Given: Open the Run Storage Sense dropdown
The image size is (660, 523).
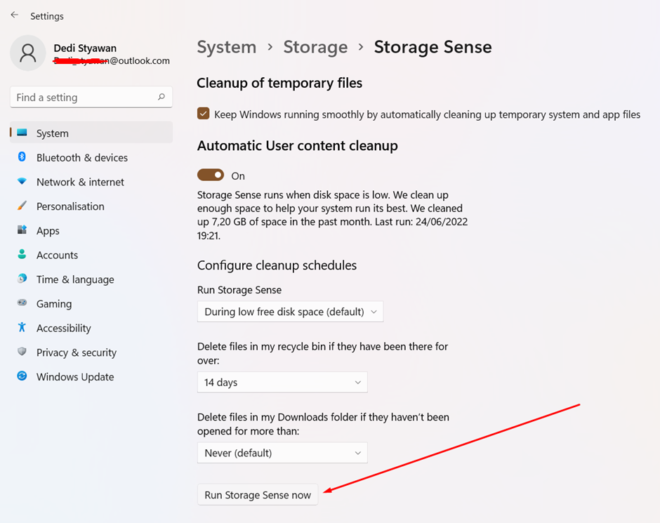Looking at the screenshot, I should [290, 312].
